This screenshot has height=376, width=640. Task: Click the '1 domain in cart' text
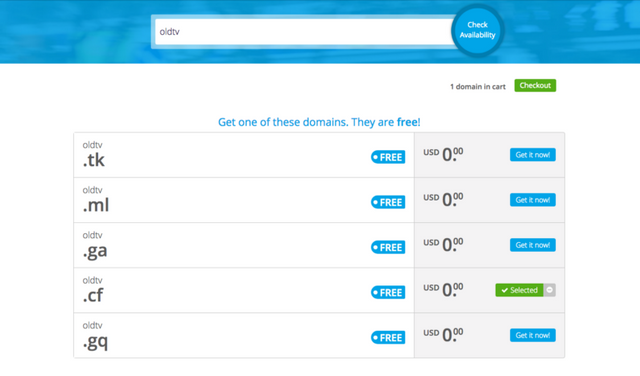[478, 87]
